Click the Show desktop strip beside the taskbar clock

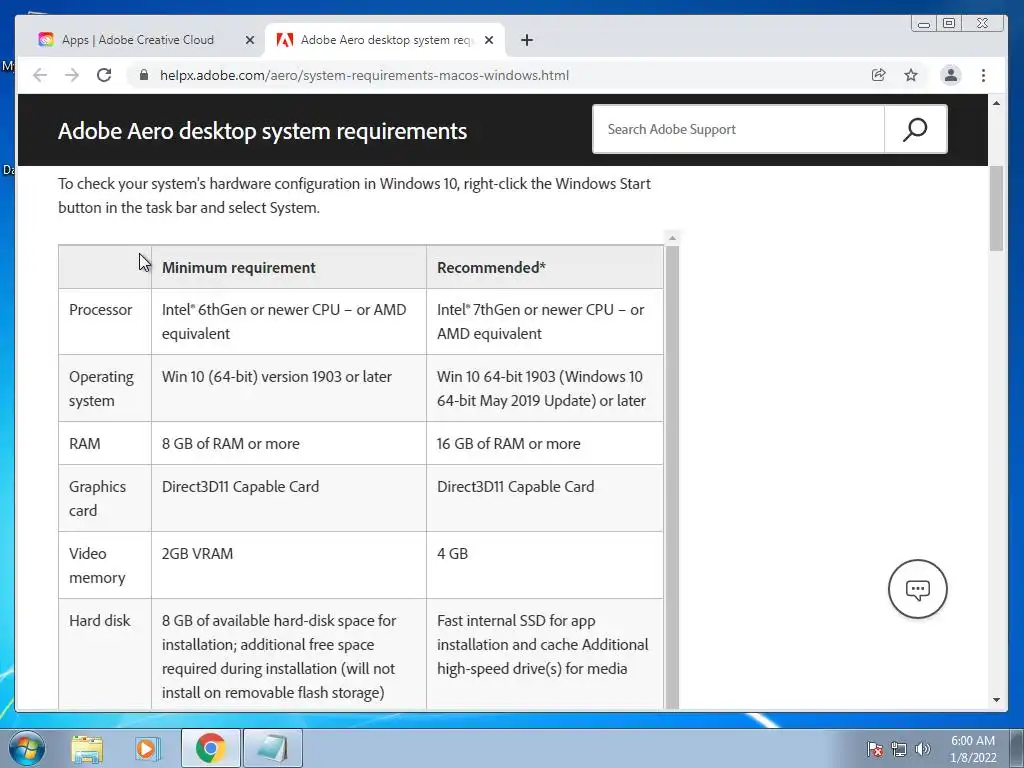point(1017,748)
